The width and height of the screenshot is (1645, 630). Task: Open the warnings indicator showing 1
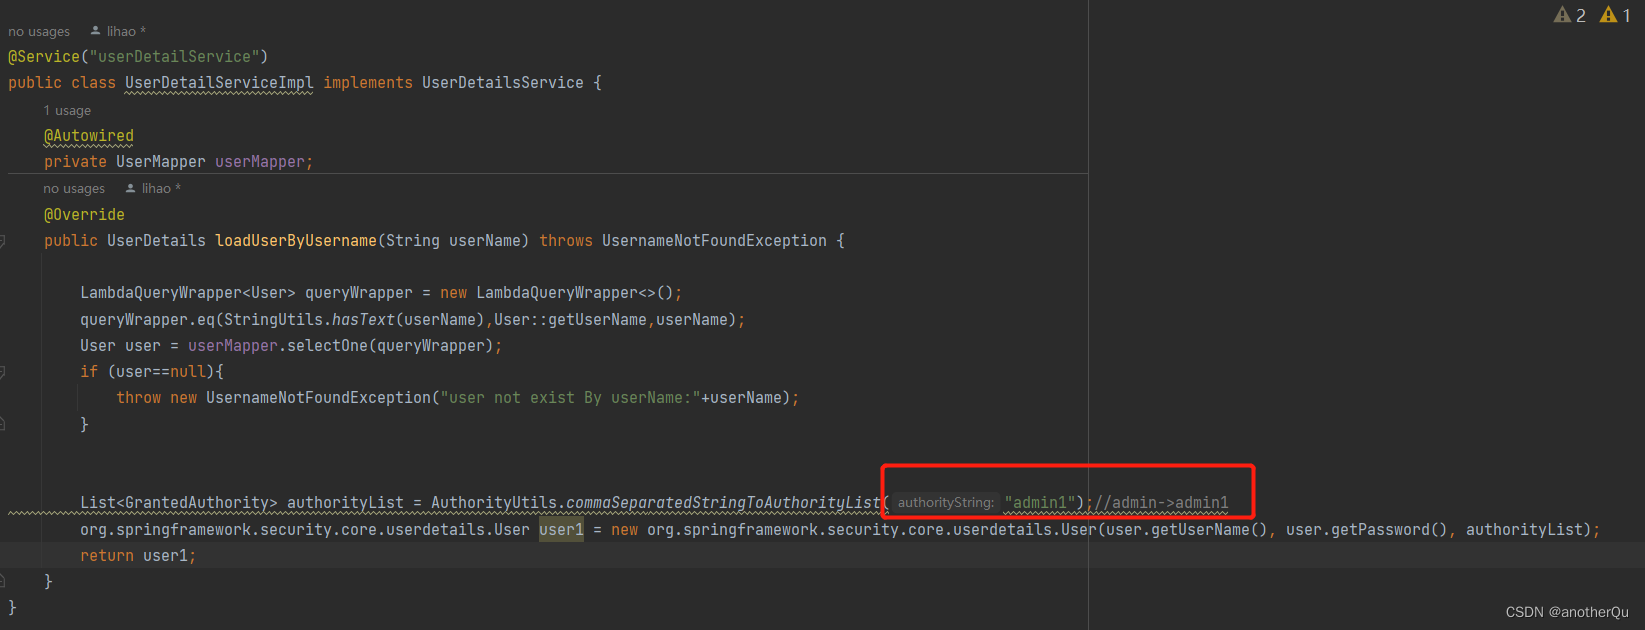coord(1615,15)
